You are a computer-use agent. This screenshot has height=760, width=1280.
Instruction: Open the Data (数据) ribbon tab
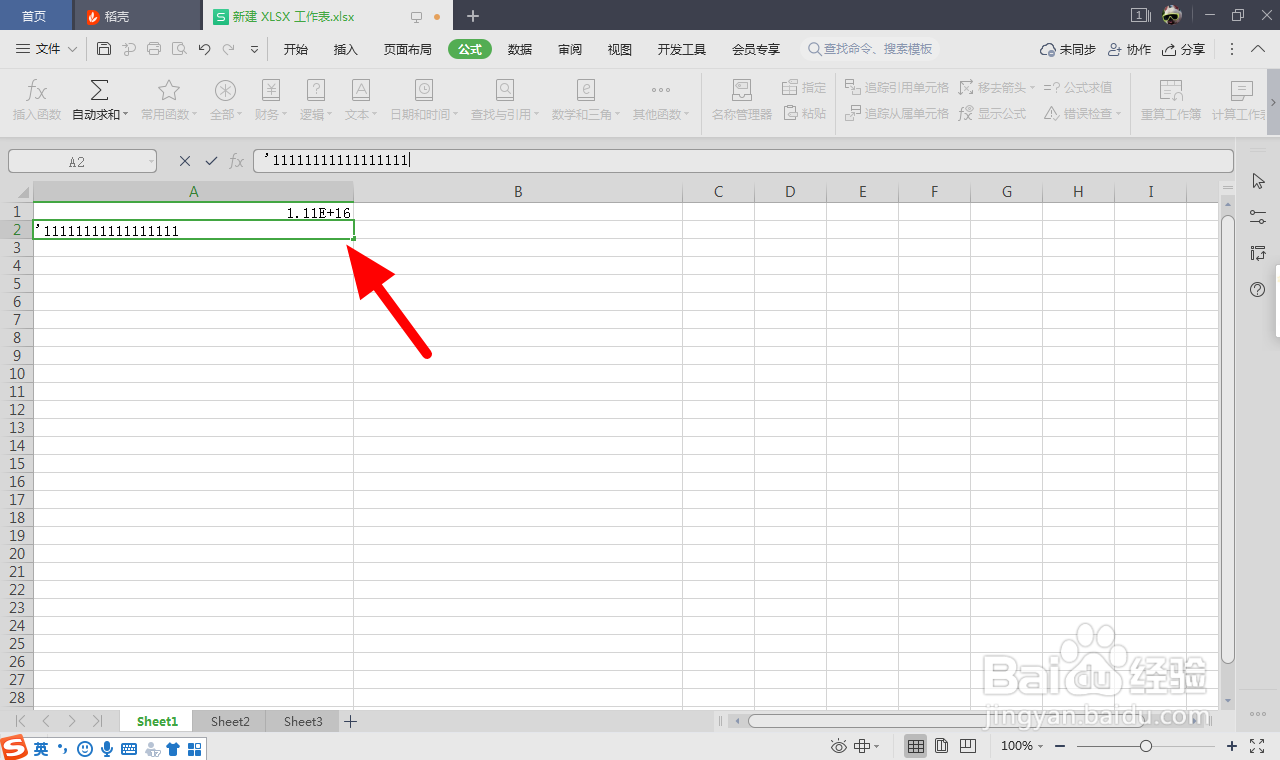(x=520, y=49)
